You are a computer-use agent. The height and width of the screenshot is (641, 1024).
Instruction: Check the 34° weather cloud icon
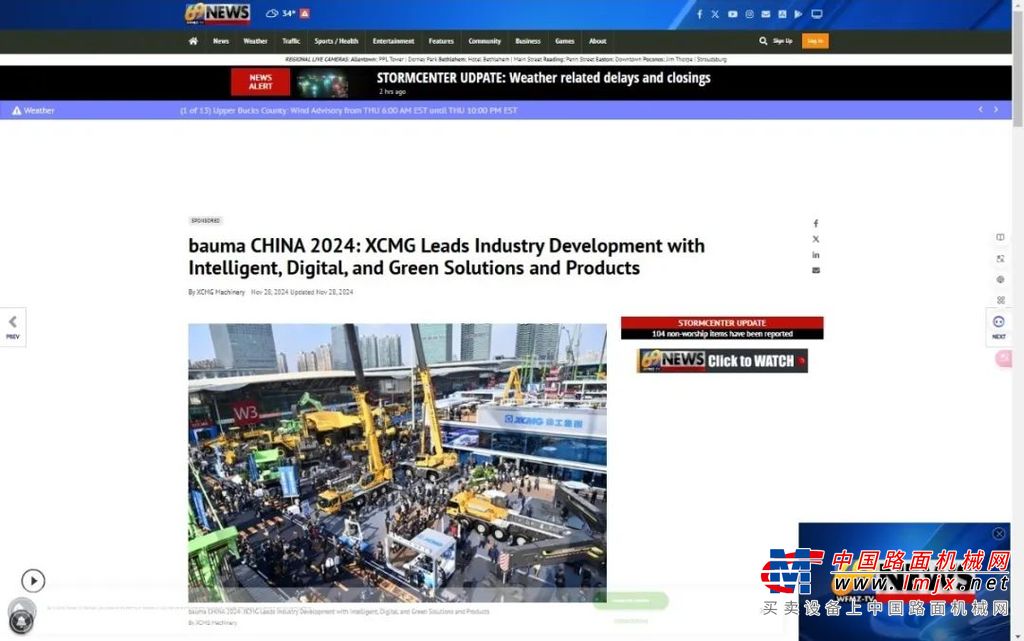tap(272, 13)
